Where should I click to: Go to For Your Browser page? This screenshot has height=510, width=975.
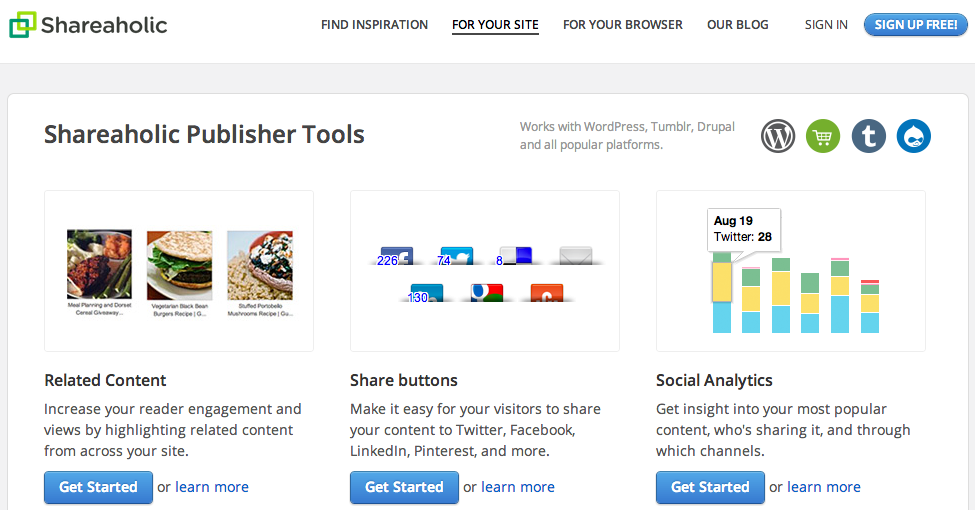click(x=622, y=25)
